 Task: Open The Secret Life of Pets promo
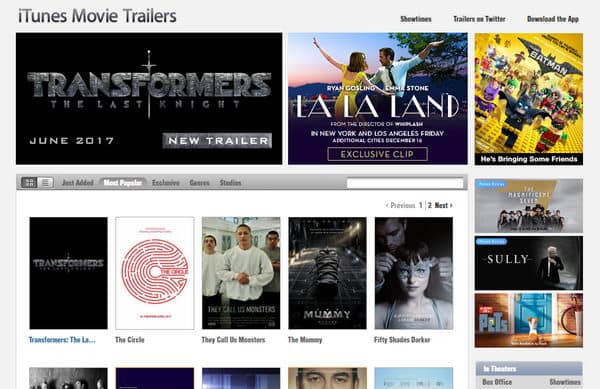point(529,320)
